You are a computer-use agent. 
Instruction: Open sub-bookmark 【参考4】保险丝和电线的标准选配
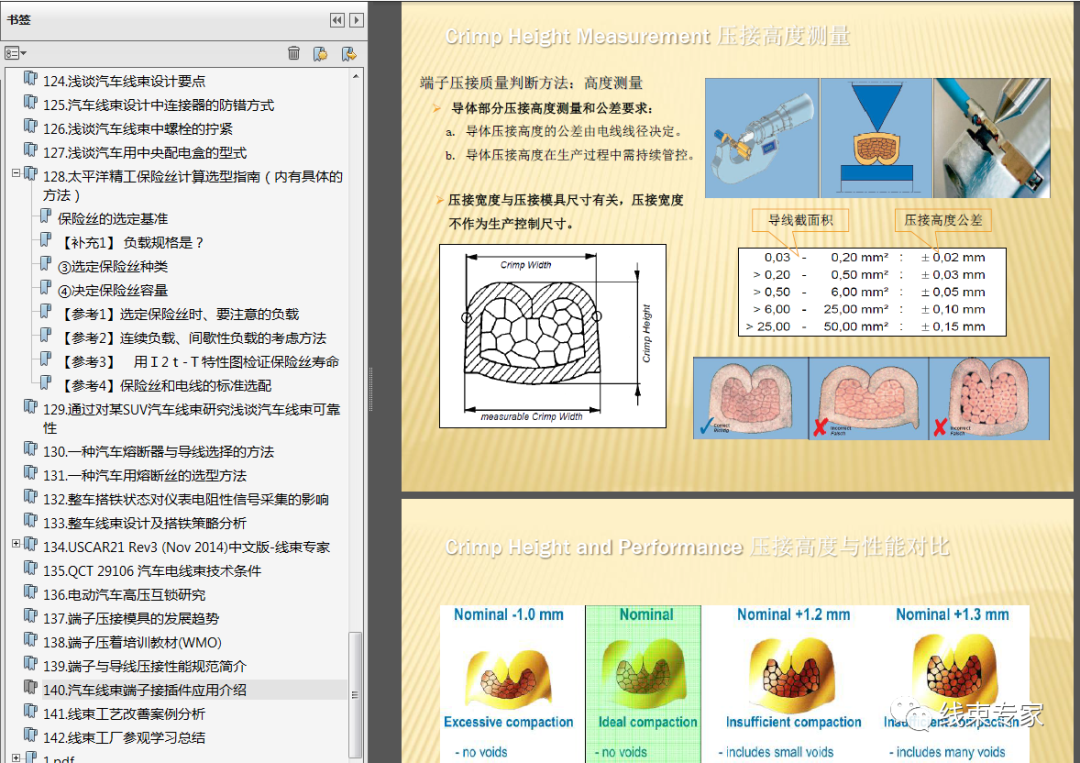point(165,386)
